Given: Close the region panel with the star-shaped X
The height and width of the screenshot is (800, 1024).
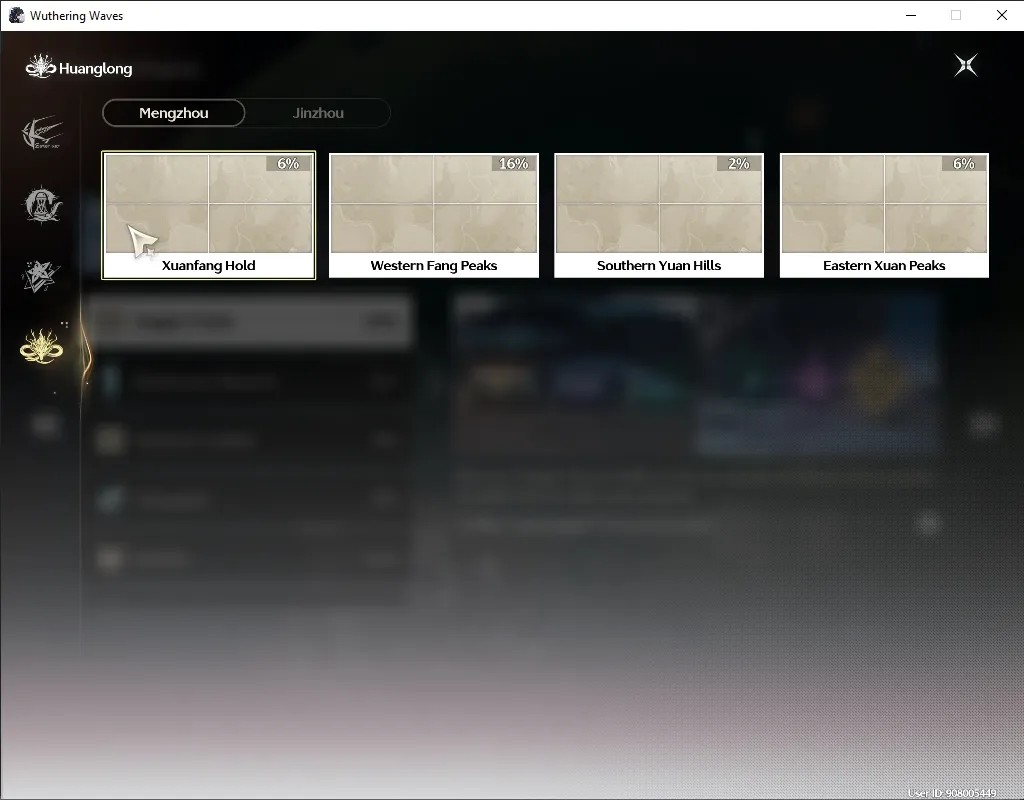Looking at the screenshot, I should tap(966, 65).
